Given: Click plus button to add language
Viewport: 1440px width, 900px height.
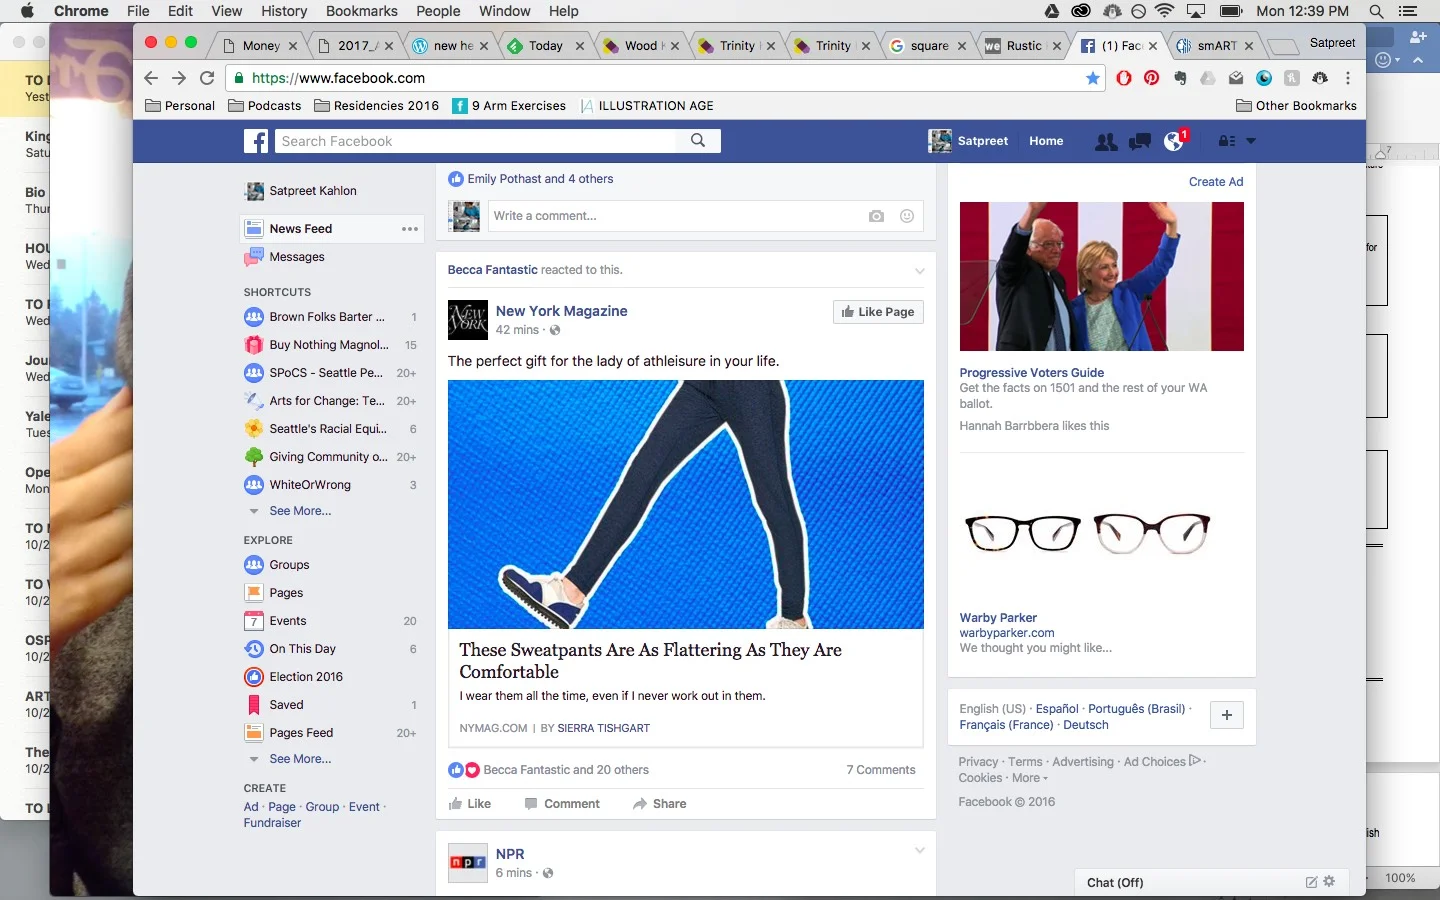Looking at the screenshot, I should point(1227,715).
